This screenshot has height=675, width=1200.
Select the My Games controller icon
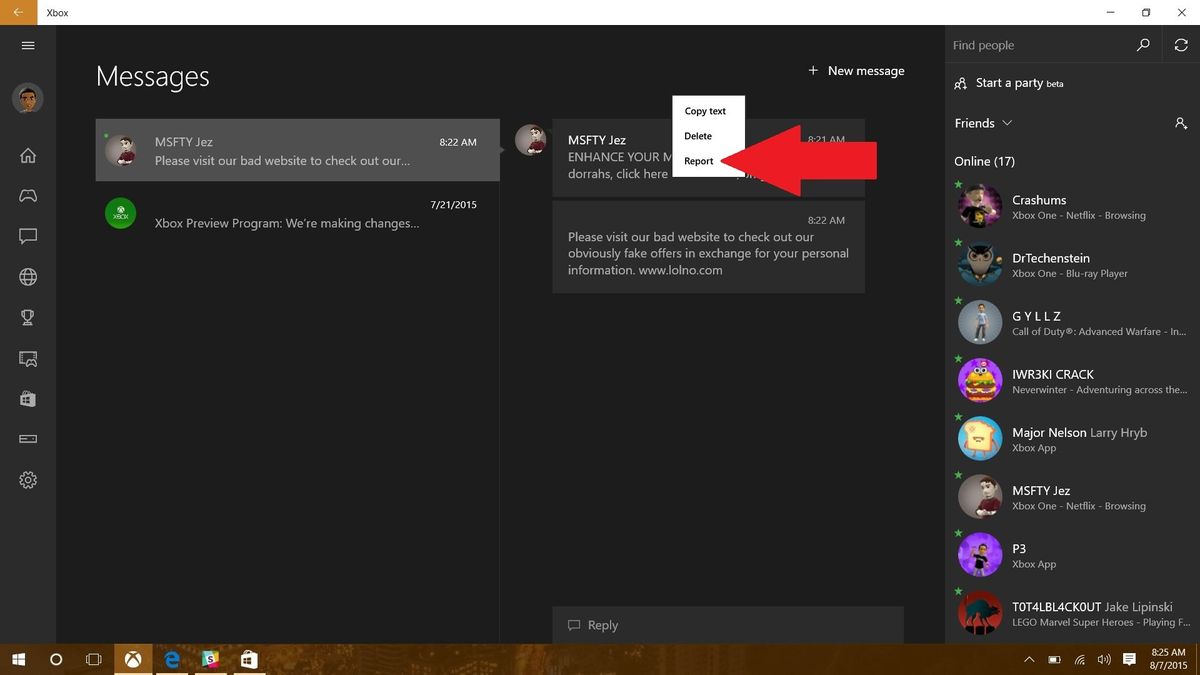pos(27,196)
